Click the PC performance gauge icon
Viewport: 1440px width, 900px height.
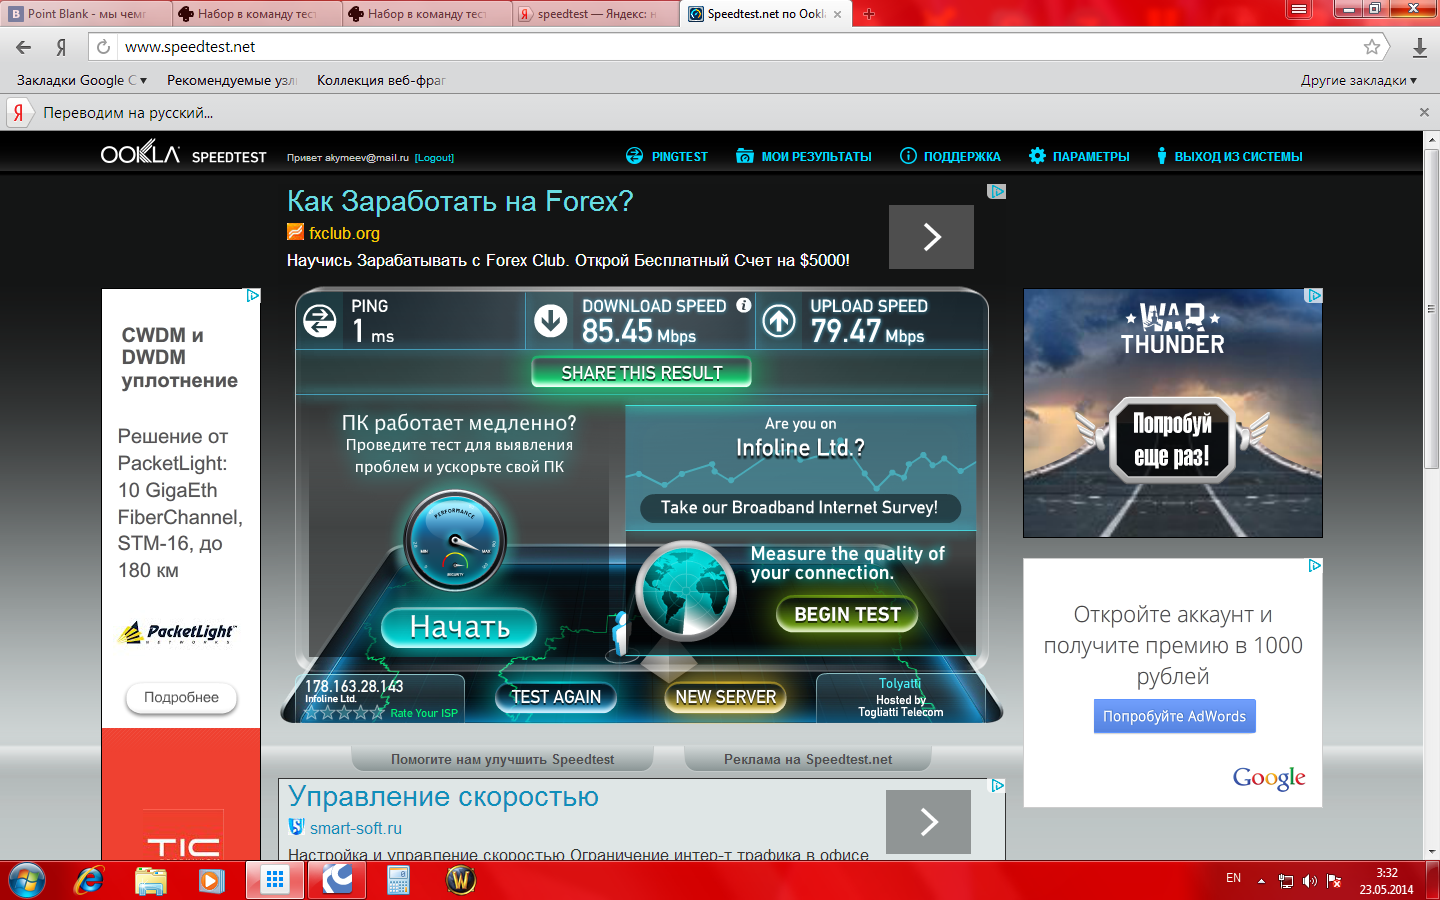(455, 542)
